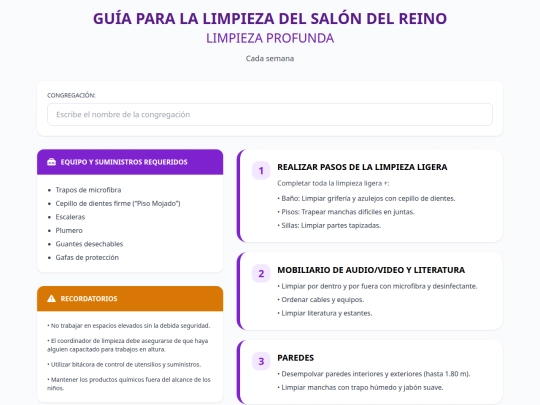This screenshot has height=405, width=540.
Task: Click the 'Paredes' heading
Action: (x=295, y=358)
